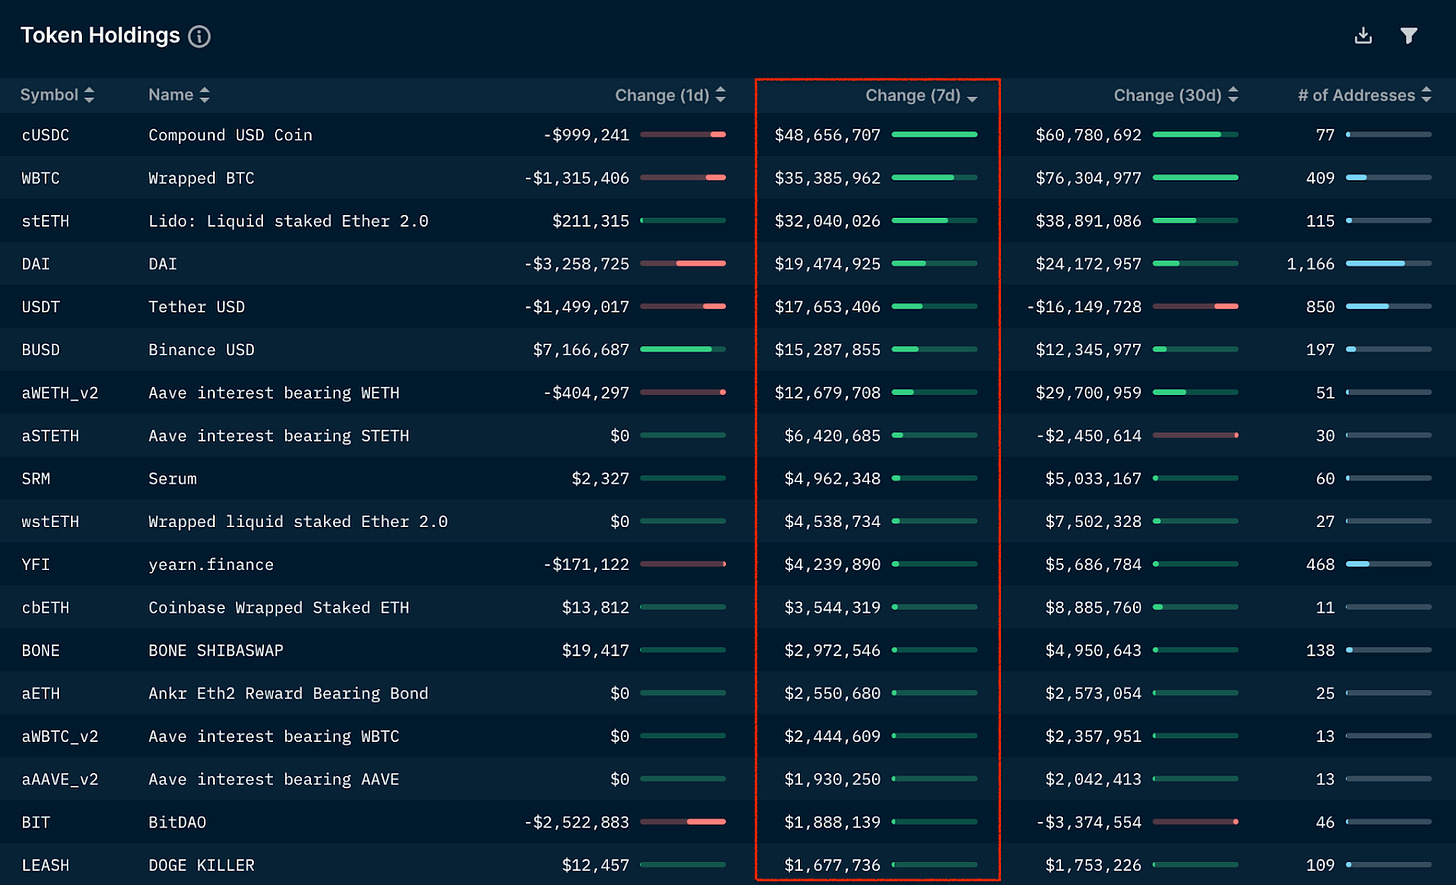Click Coinbase Wrapped Staked ETH
The image size is (1456, 885).
[279, 608]
